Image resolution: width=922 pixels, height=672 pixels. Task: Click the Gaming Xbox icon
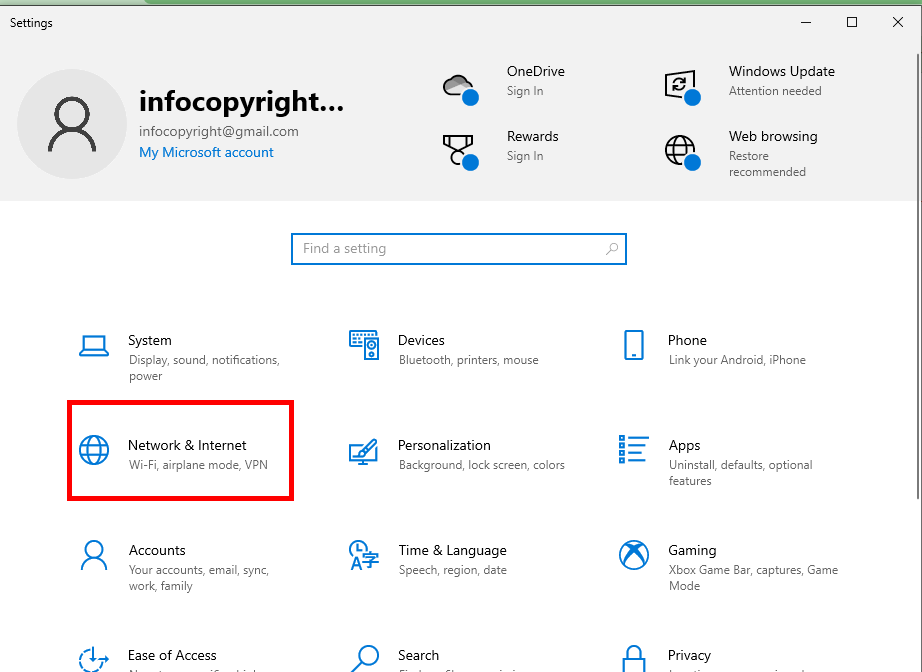point(634,555)
